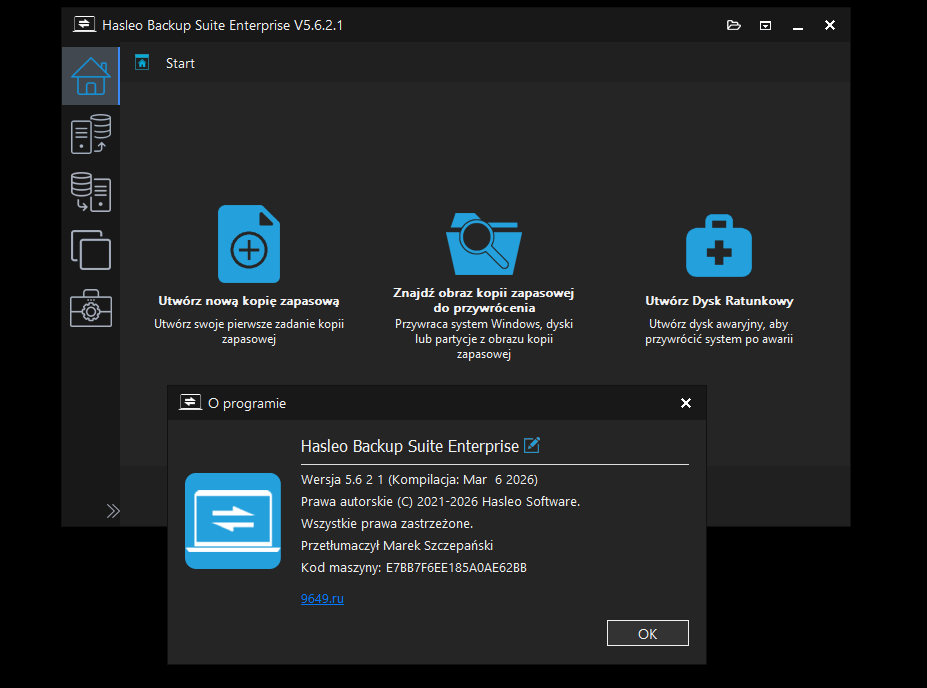Click the edit pencil icon beside product name
The height and width of the screenshot is (688, 927).
[x=532, y=444]
